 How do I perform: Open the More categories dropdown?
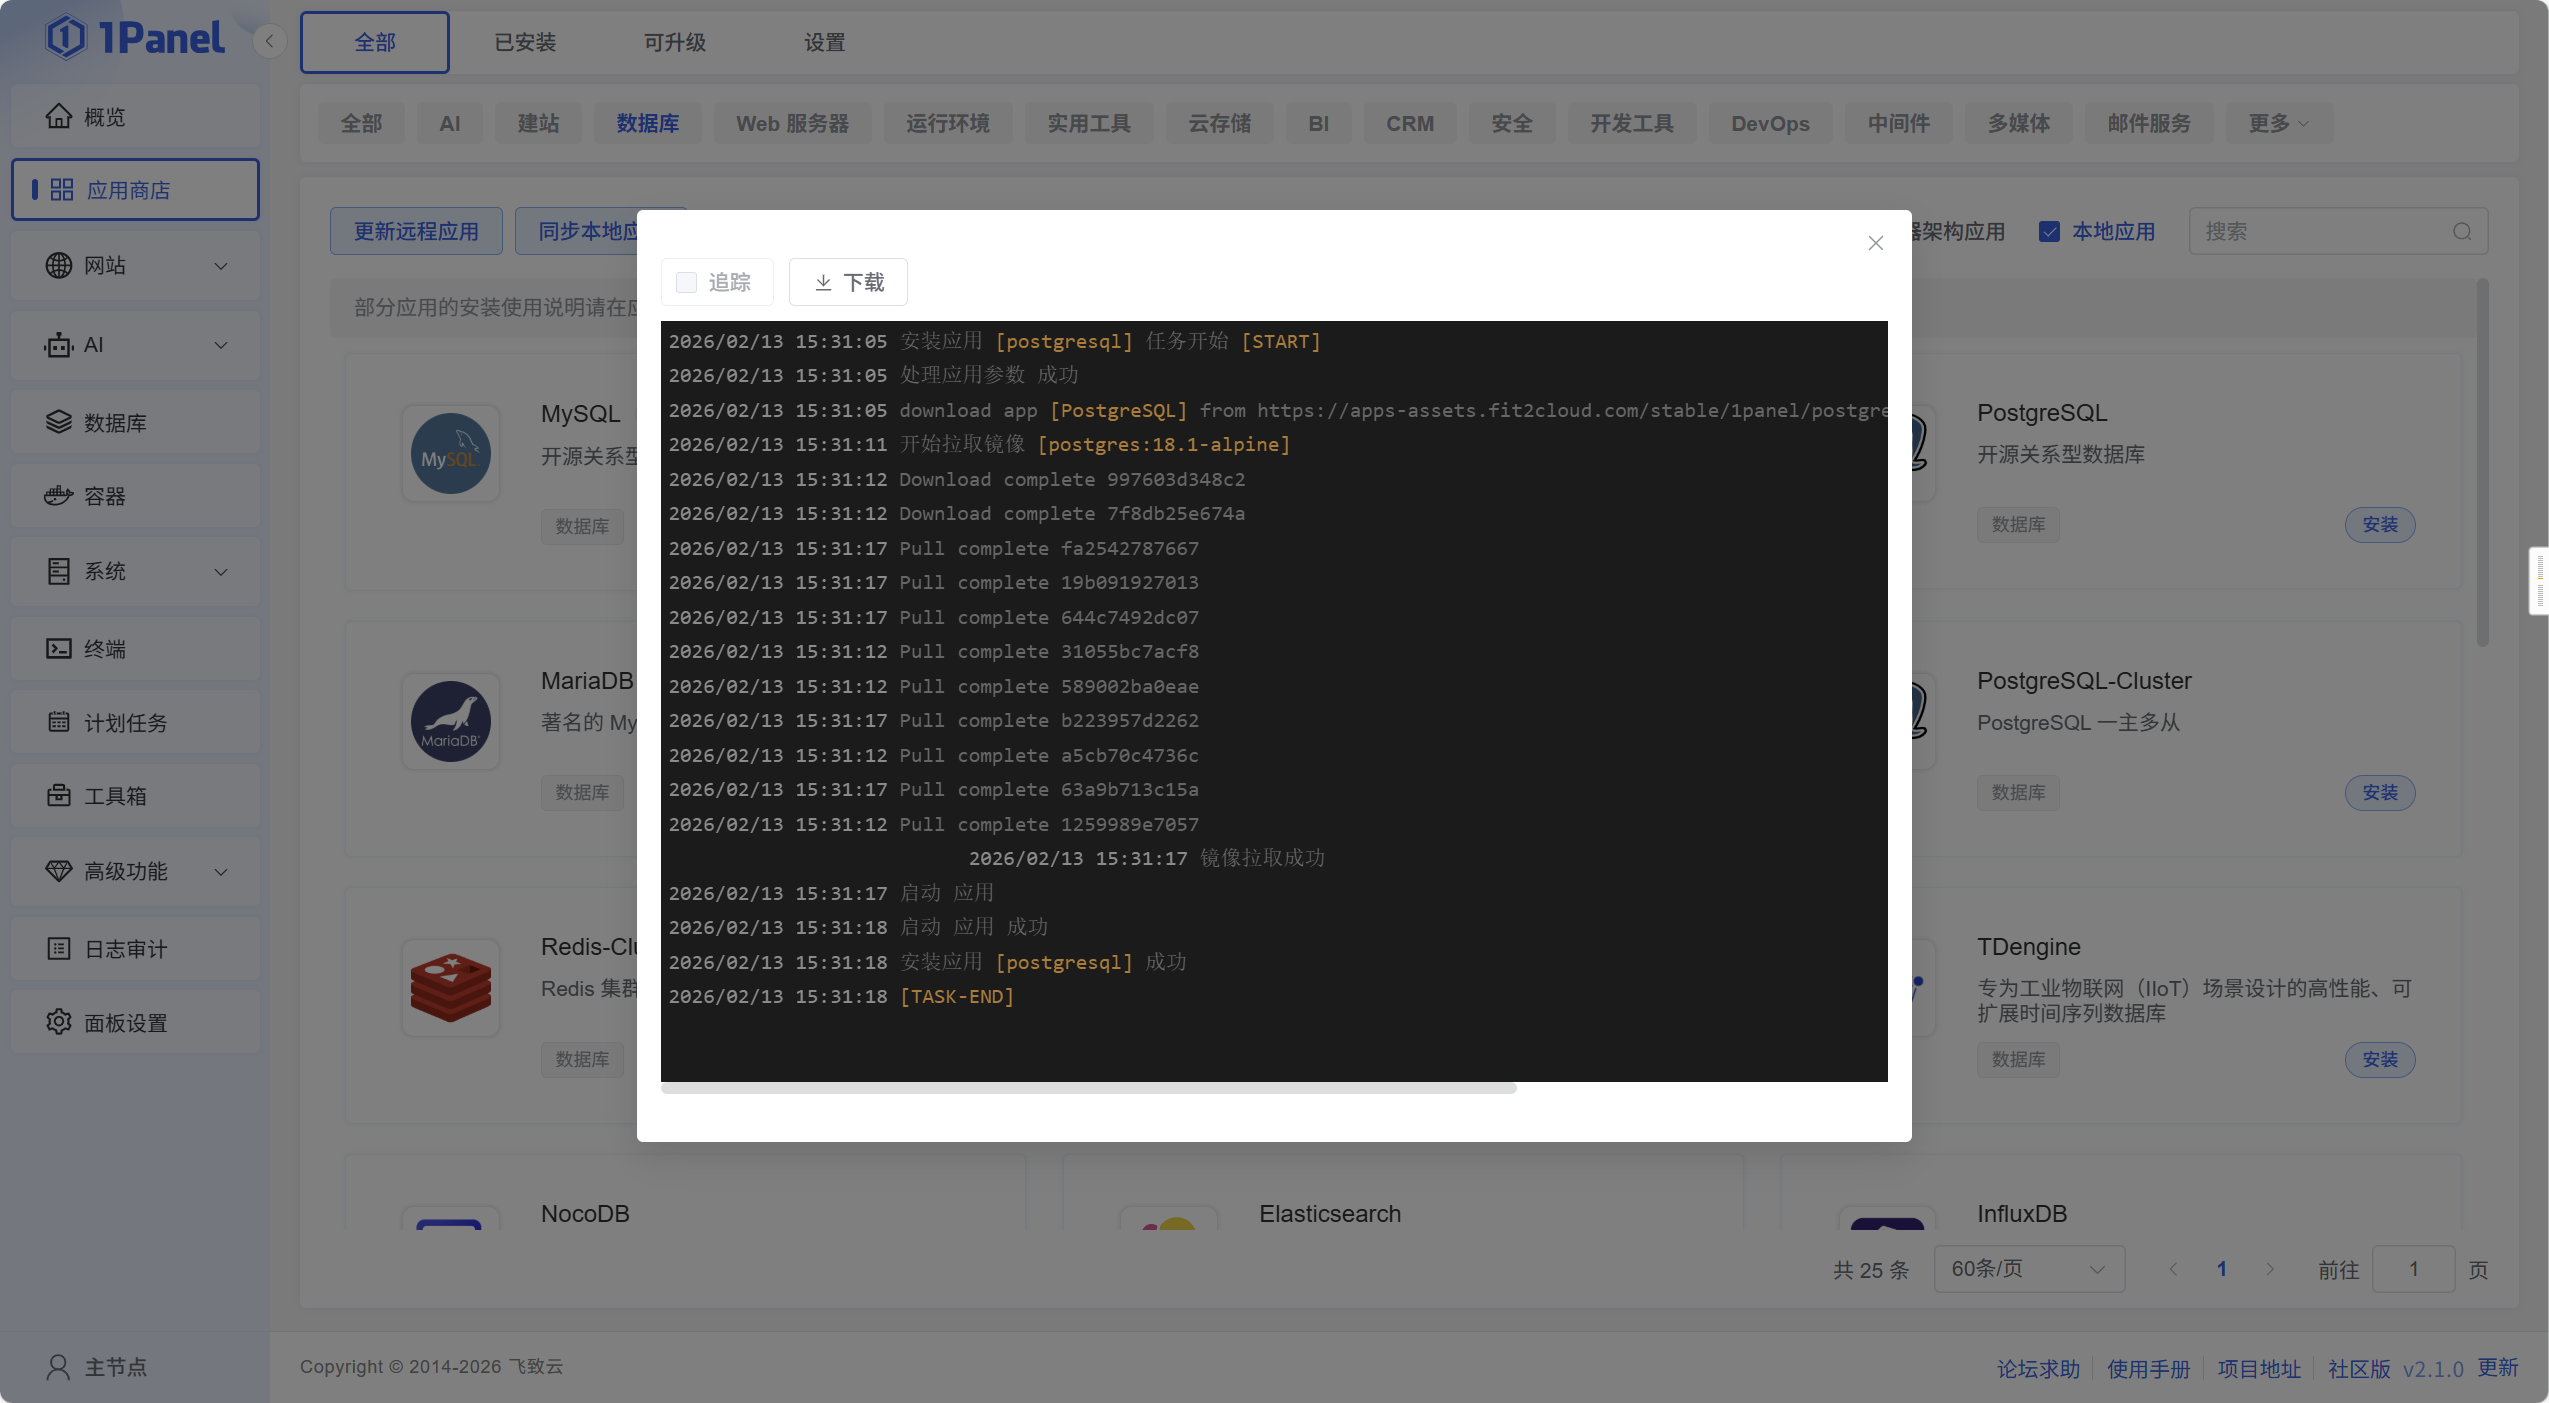click(2278, 124)
